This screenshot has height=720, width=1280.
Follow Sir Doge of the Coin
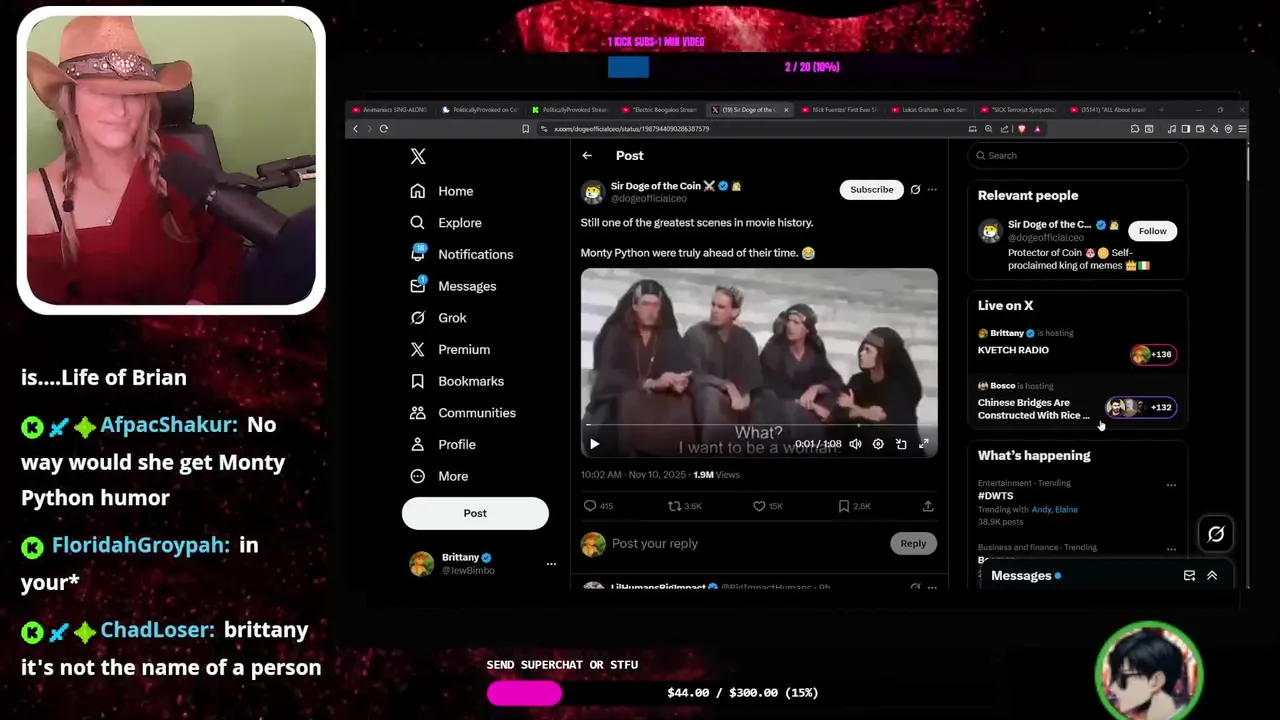pyautogui.click(x=1152, y=231)
